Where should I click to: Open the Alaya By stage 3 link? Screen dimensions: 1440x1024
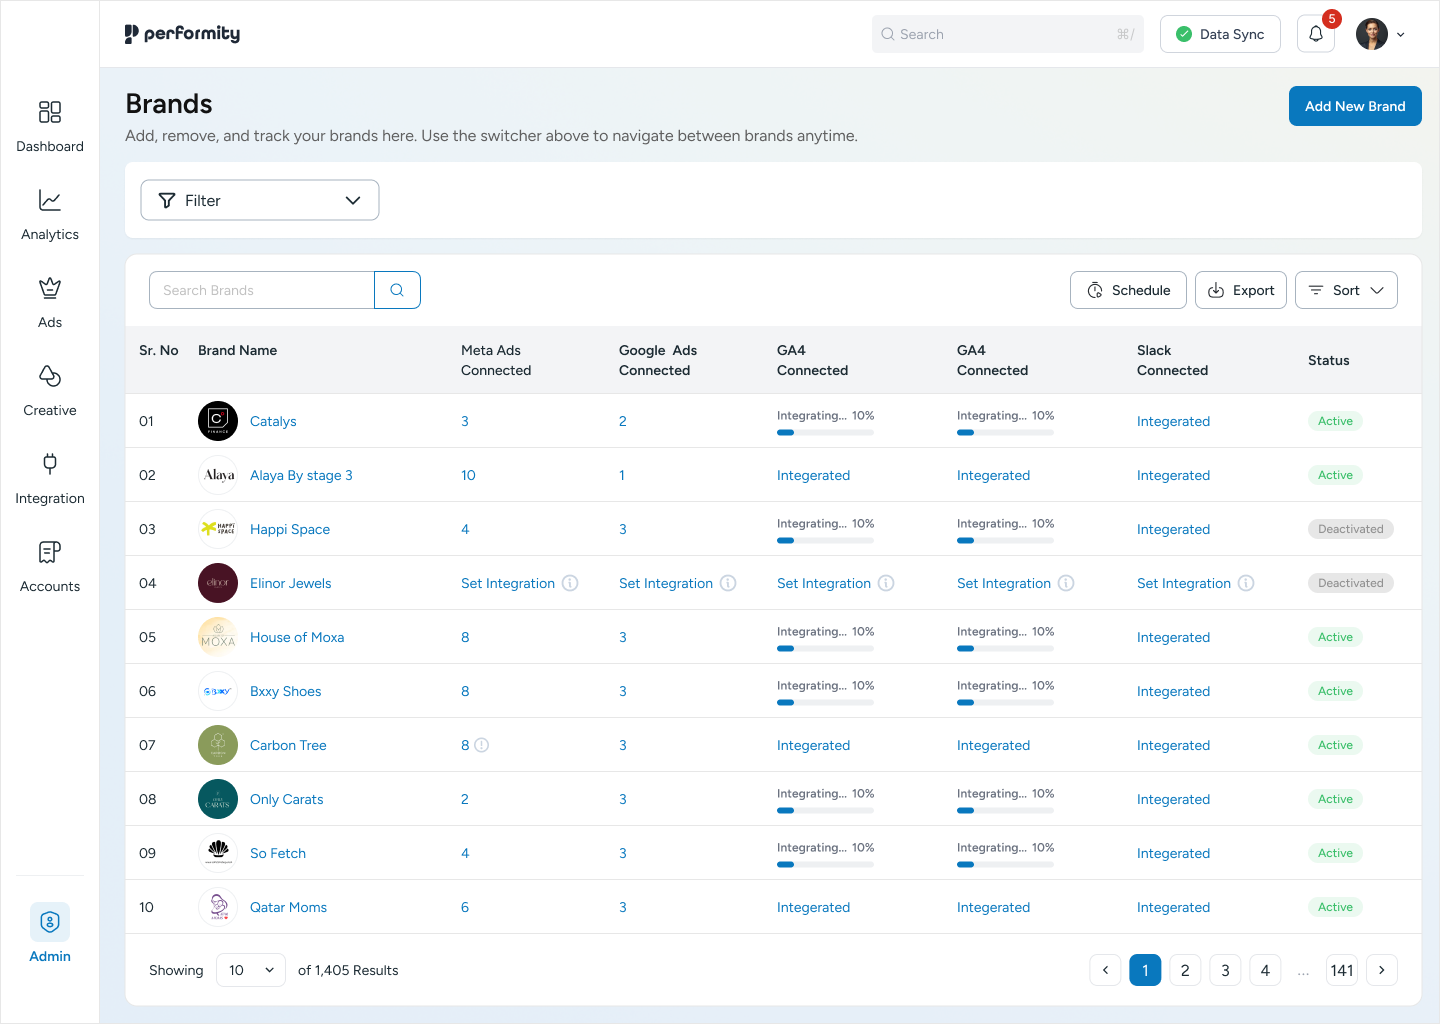(301, 475)
